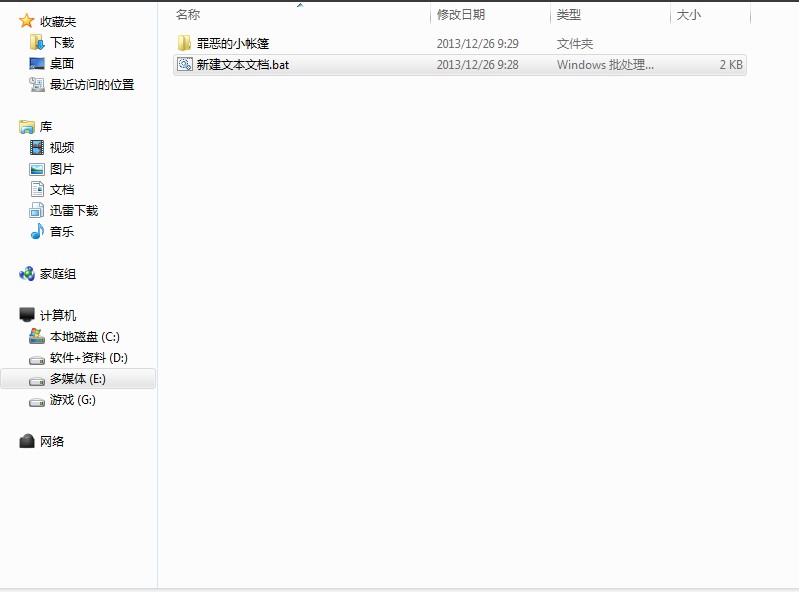The image size is (799, 592).
Task: Open the Downloads folder icon in sidebar
Action: tap(37, 43)
